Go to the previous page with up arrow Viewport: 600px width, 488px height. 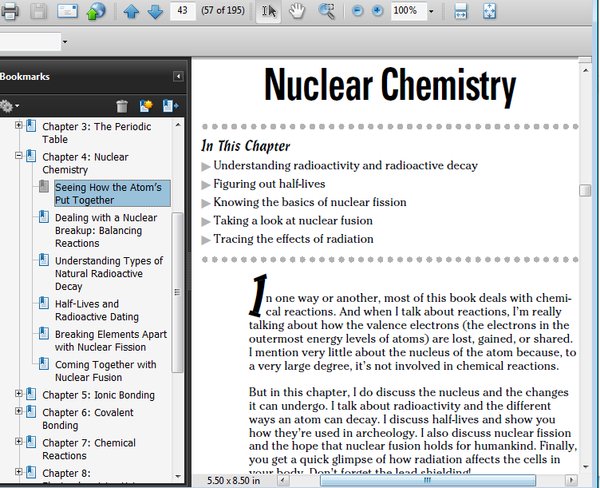[132, 11]
